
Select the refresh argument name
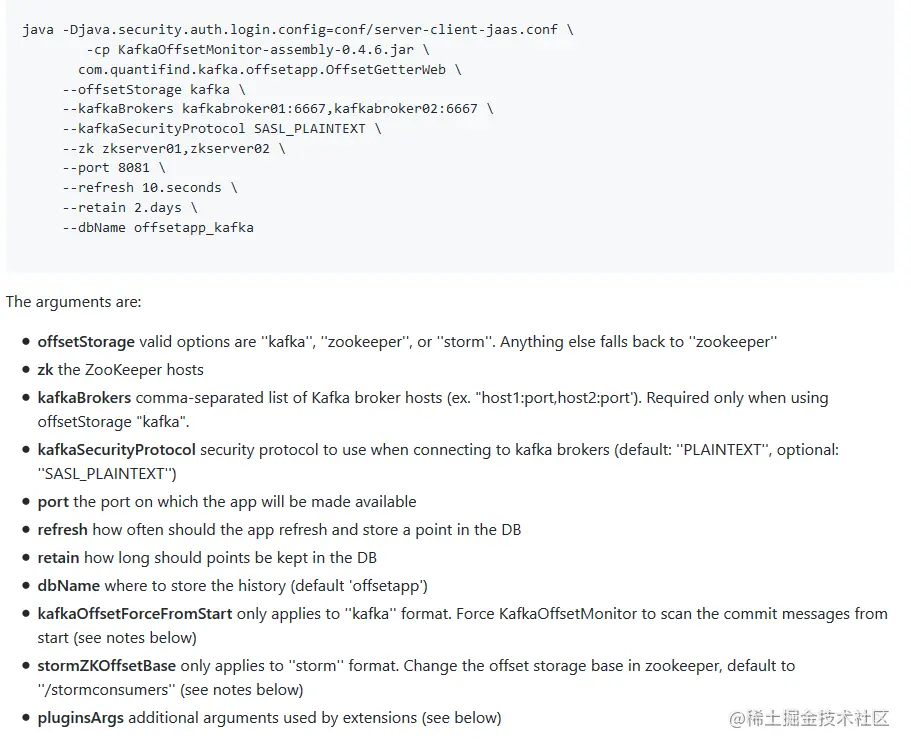(x=63, y=530)
